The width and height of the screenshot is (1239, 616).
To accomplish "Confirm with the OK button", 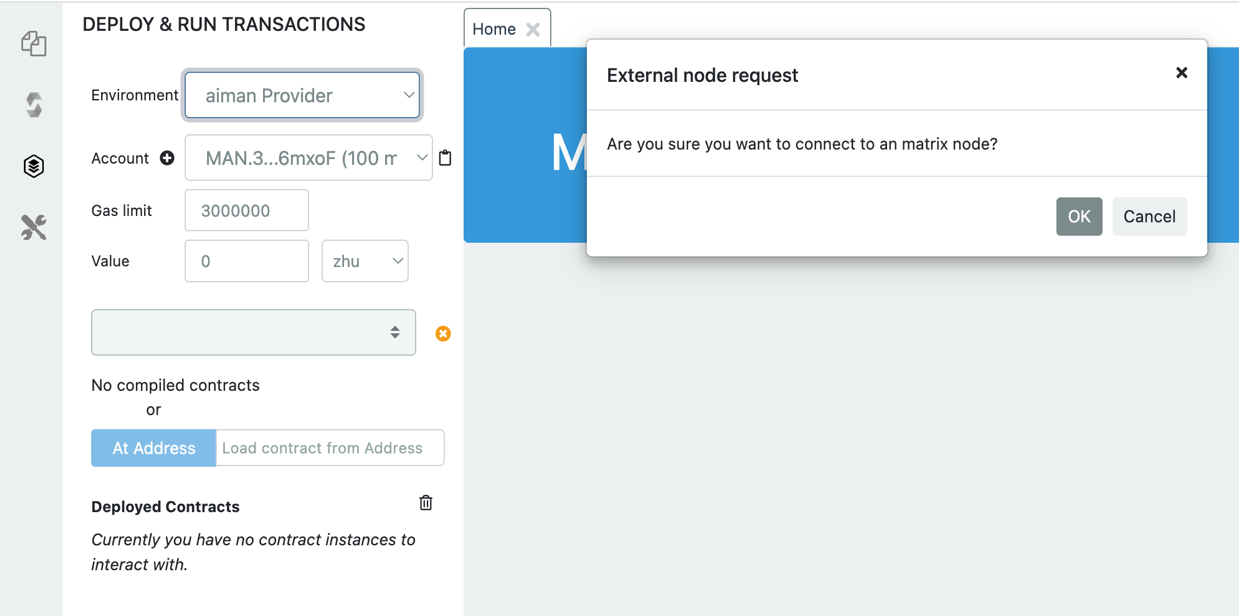I will tap(1079, 216).
